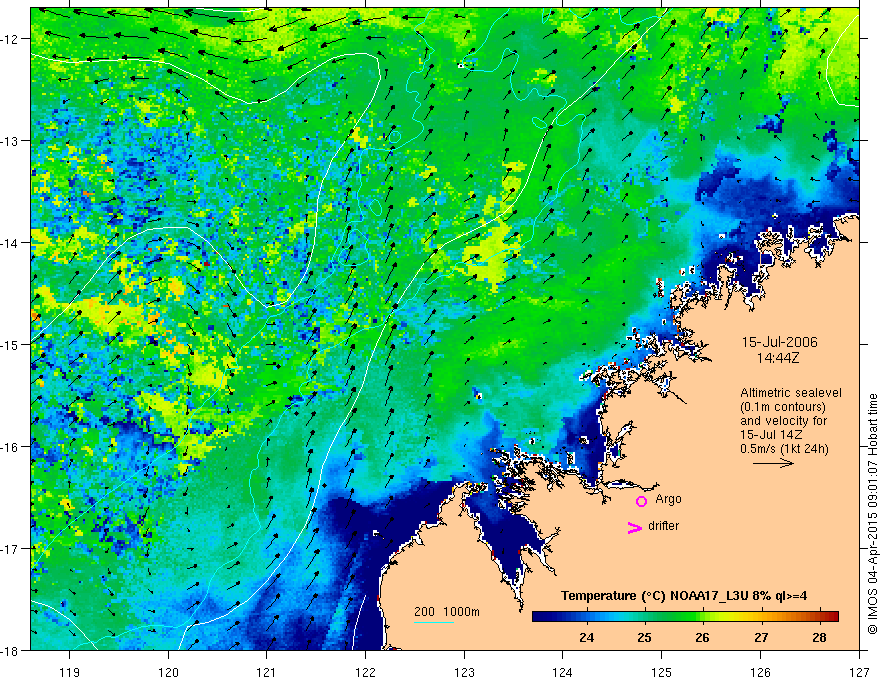
Task: Click latitude axis label -17
Action: point(10,549)
